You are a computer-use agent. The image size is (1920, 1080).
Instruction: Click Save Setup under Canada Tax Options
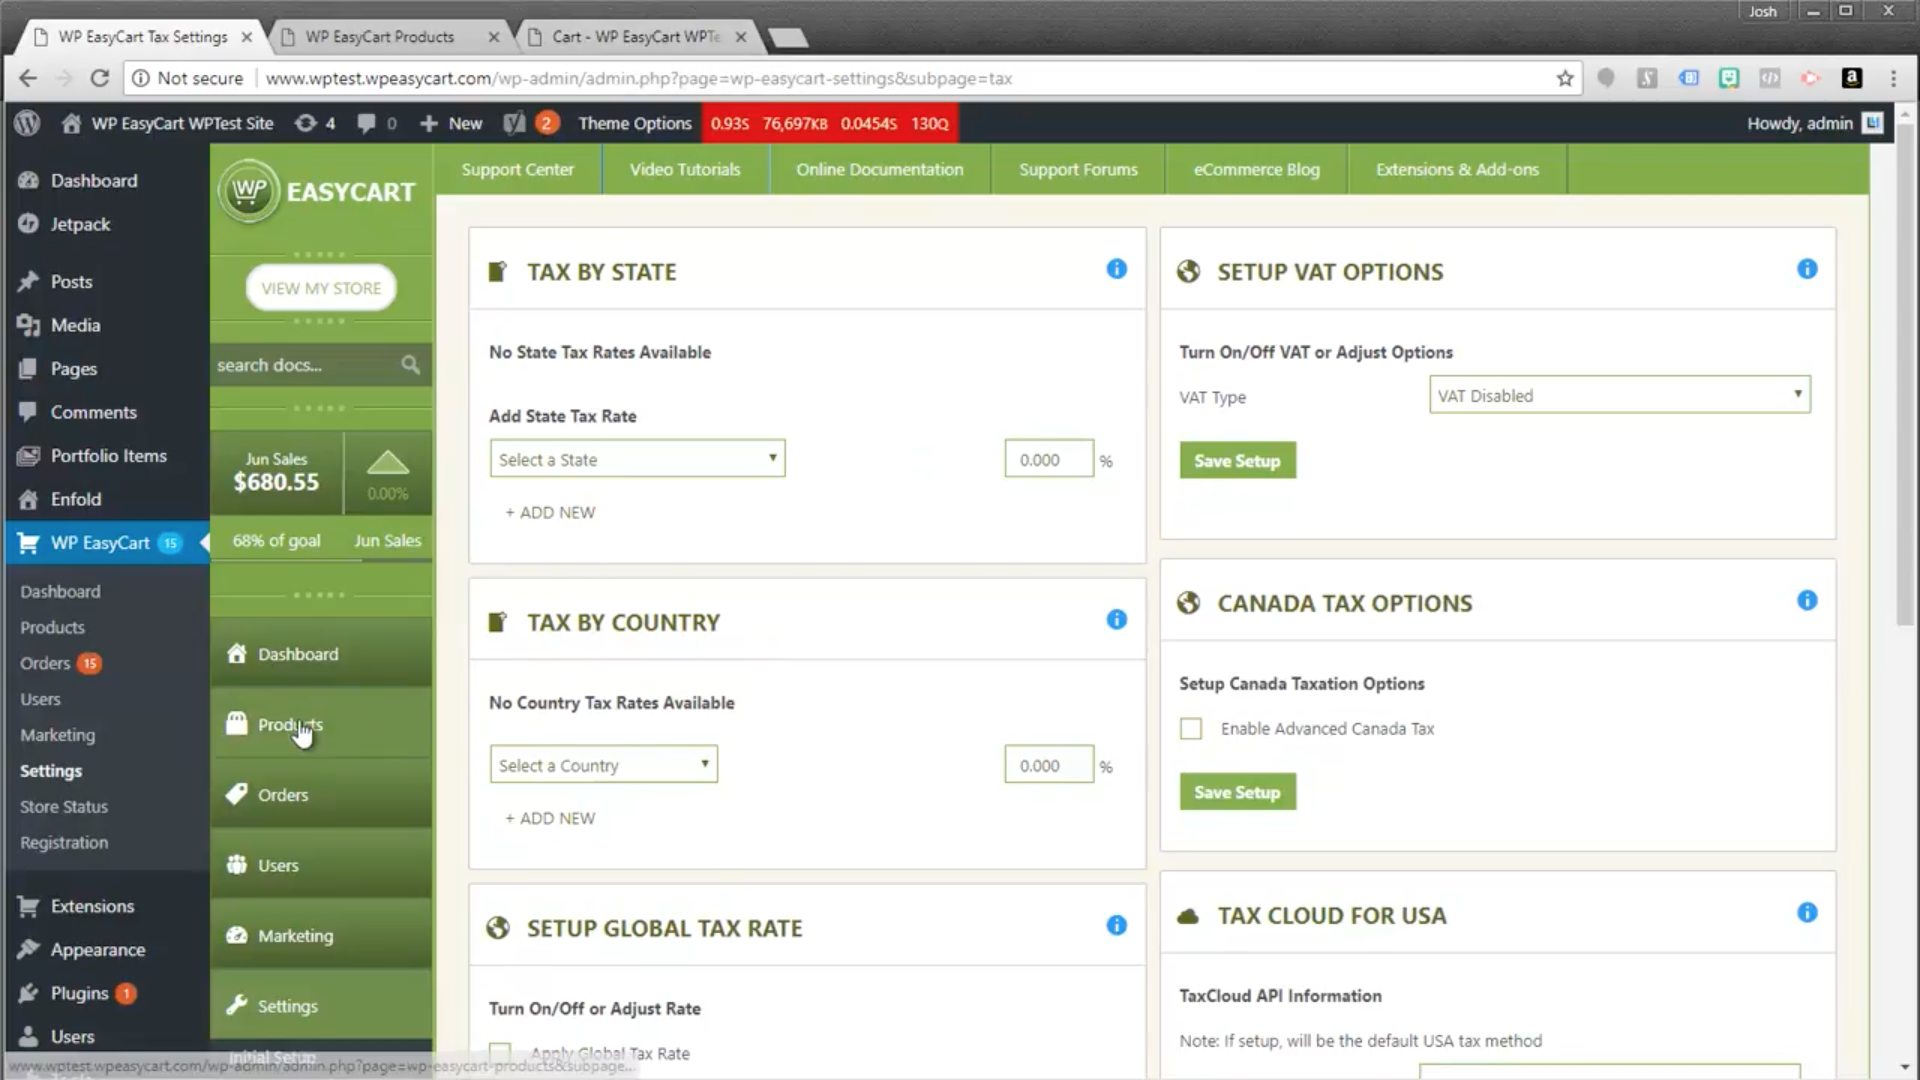pyautogui.click(x=1237, y=791)
